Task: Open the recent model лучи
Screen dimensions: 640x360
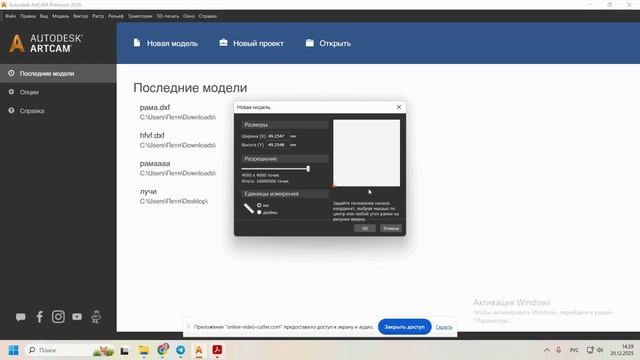Action: (174, 196)
